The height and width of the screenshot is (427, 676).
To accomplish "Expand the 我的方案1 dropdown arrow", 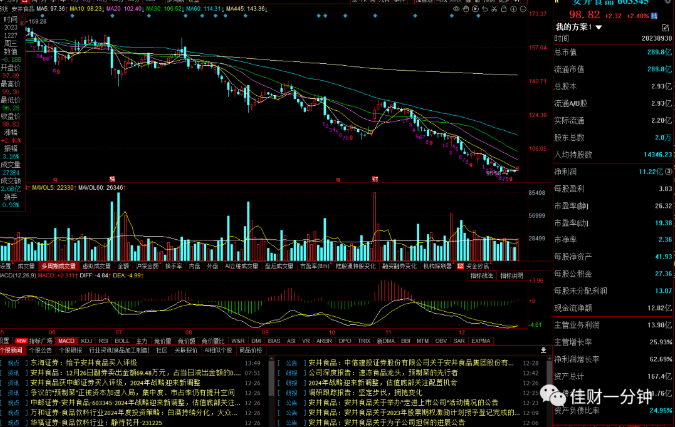I will point(599,27).
